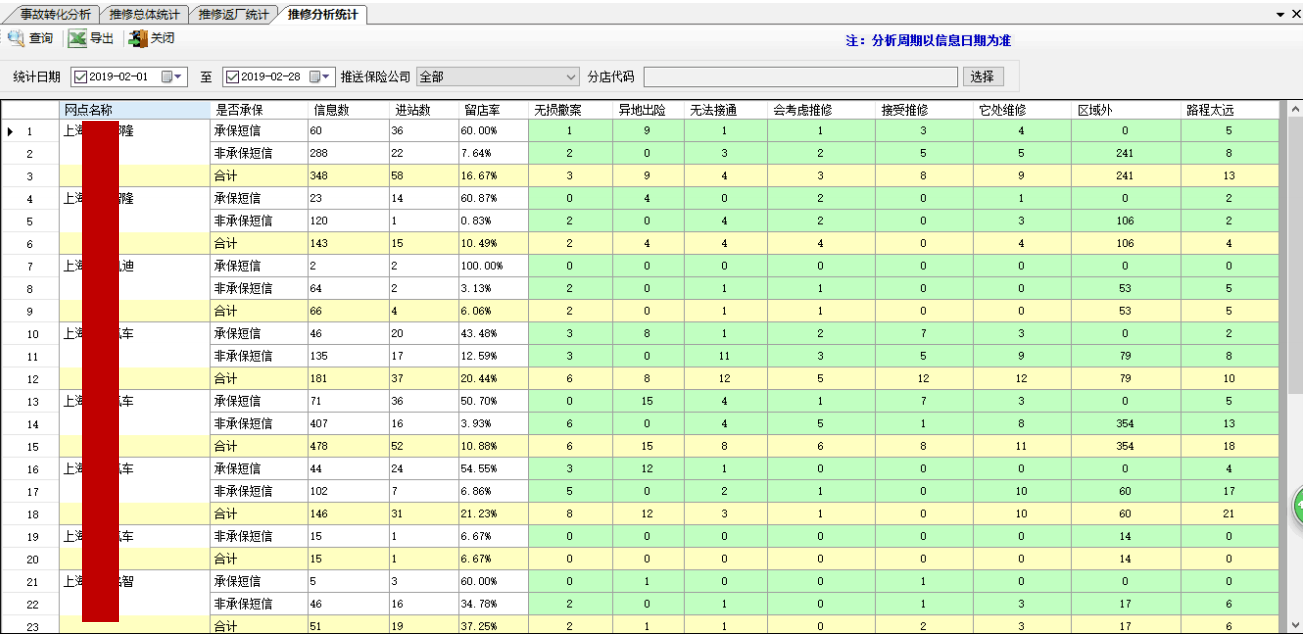
Task: Open the 推修总体统计 tab
Action: click(144, 15)
